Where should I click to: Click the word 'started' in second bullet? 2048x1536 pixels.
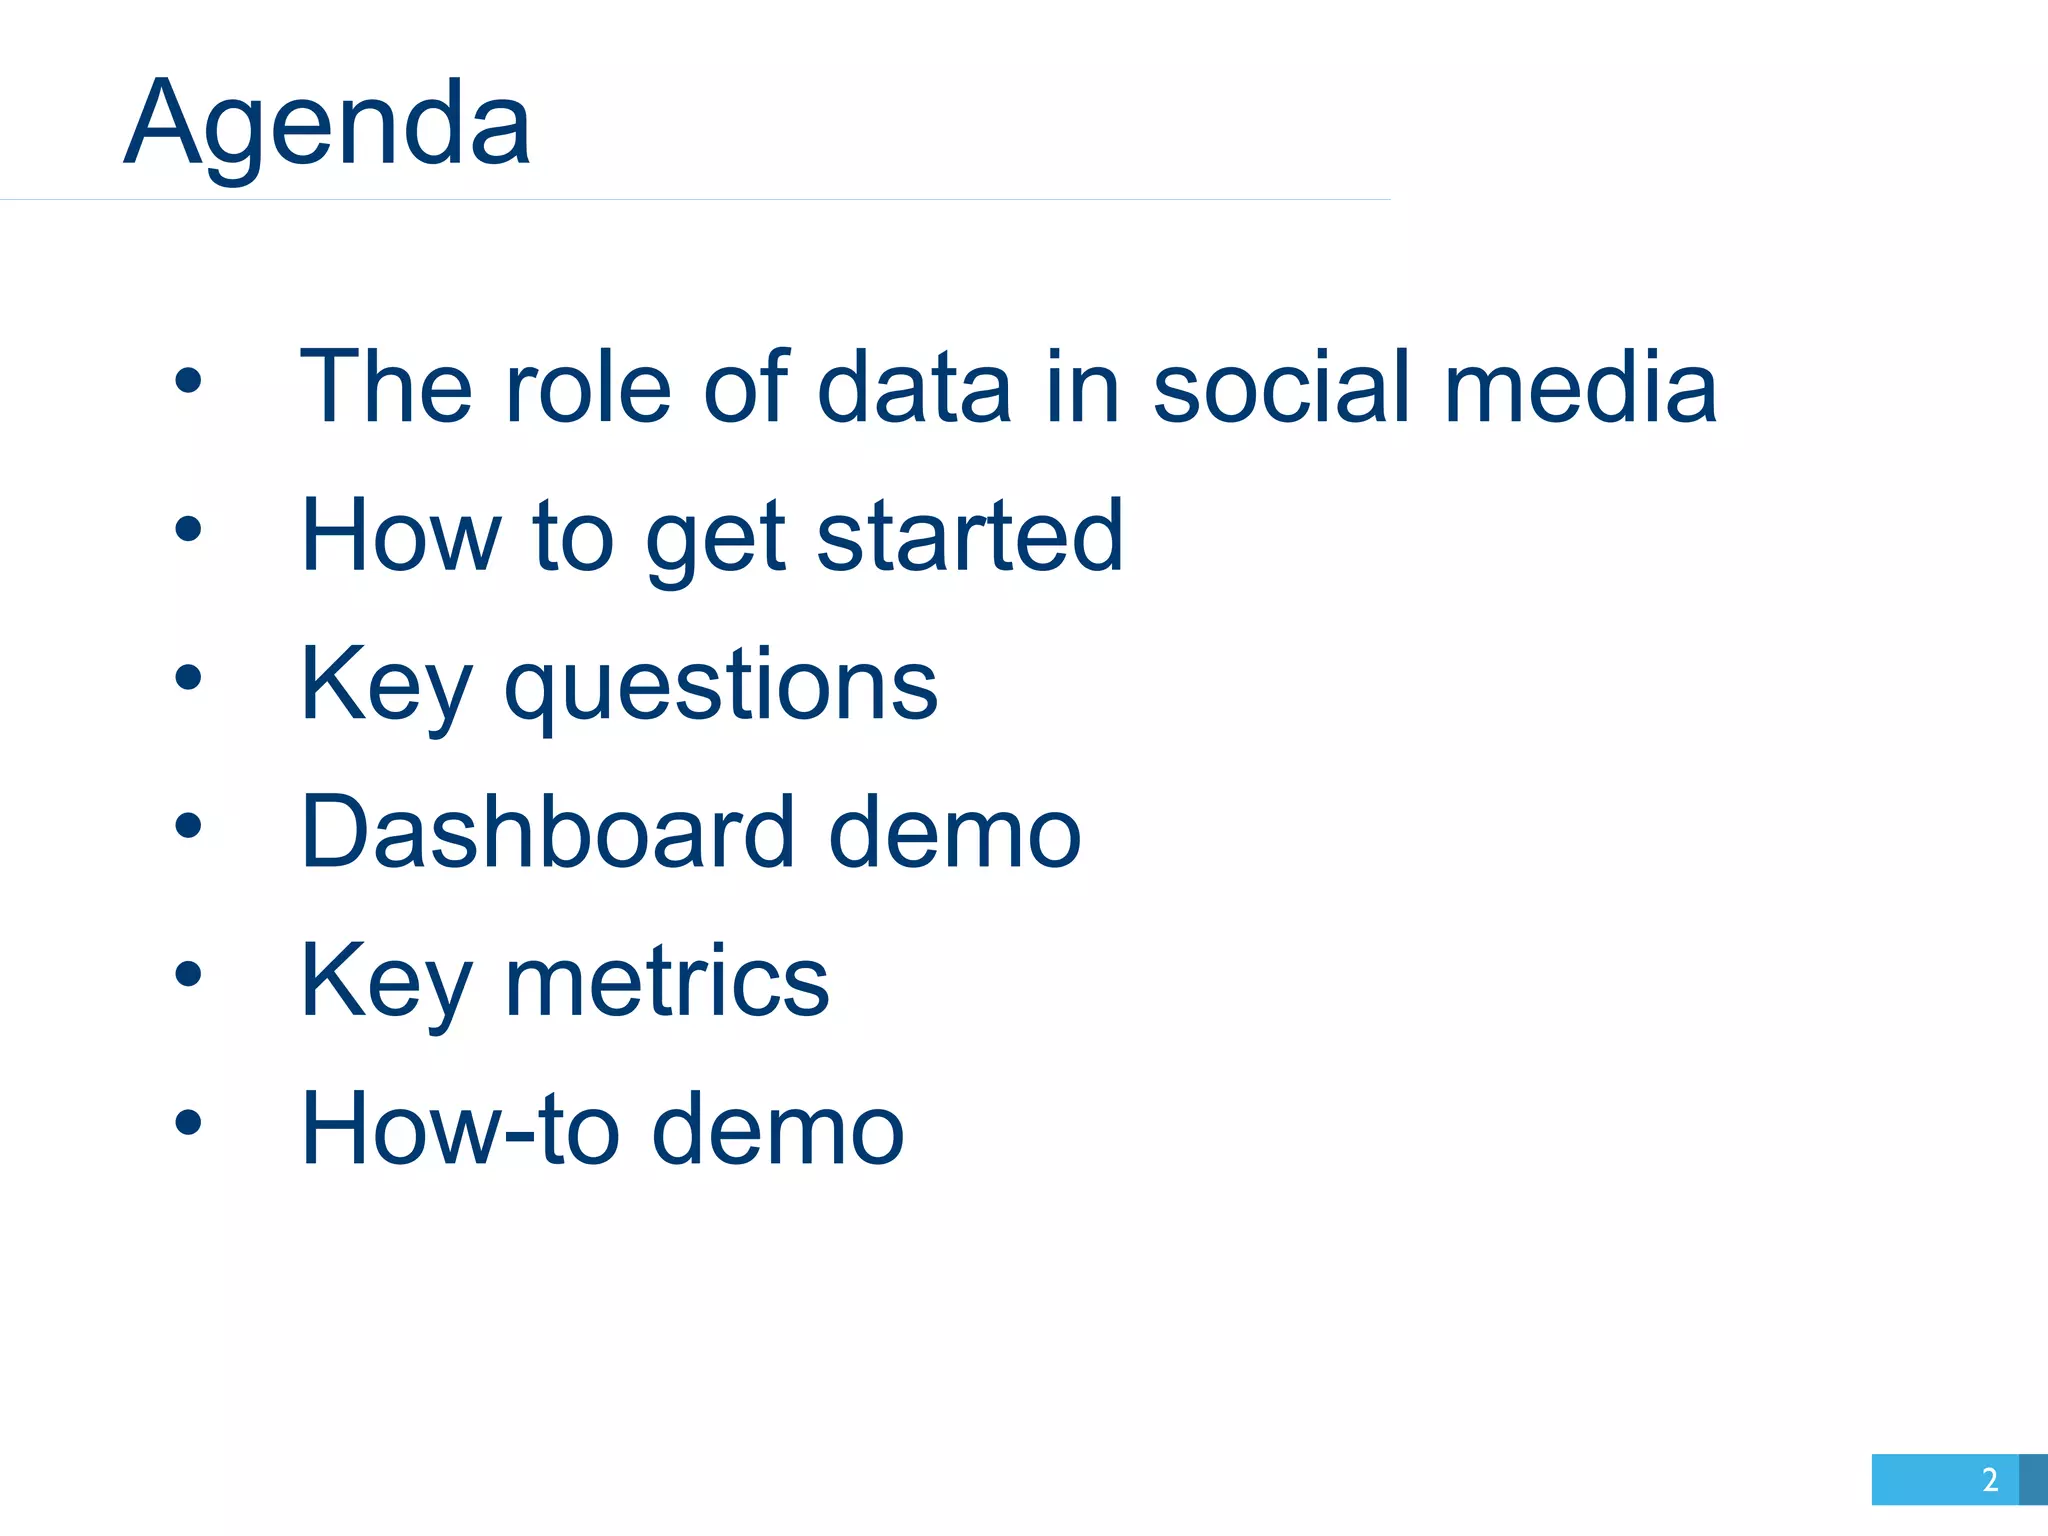tap(971, 536)
